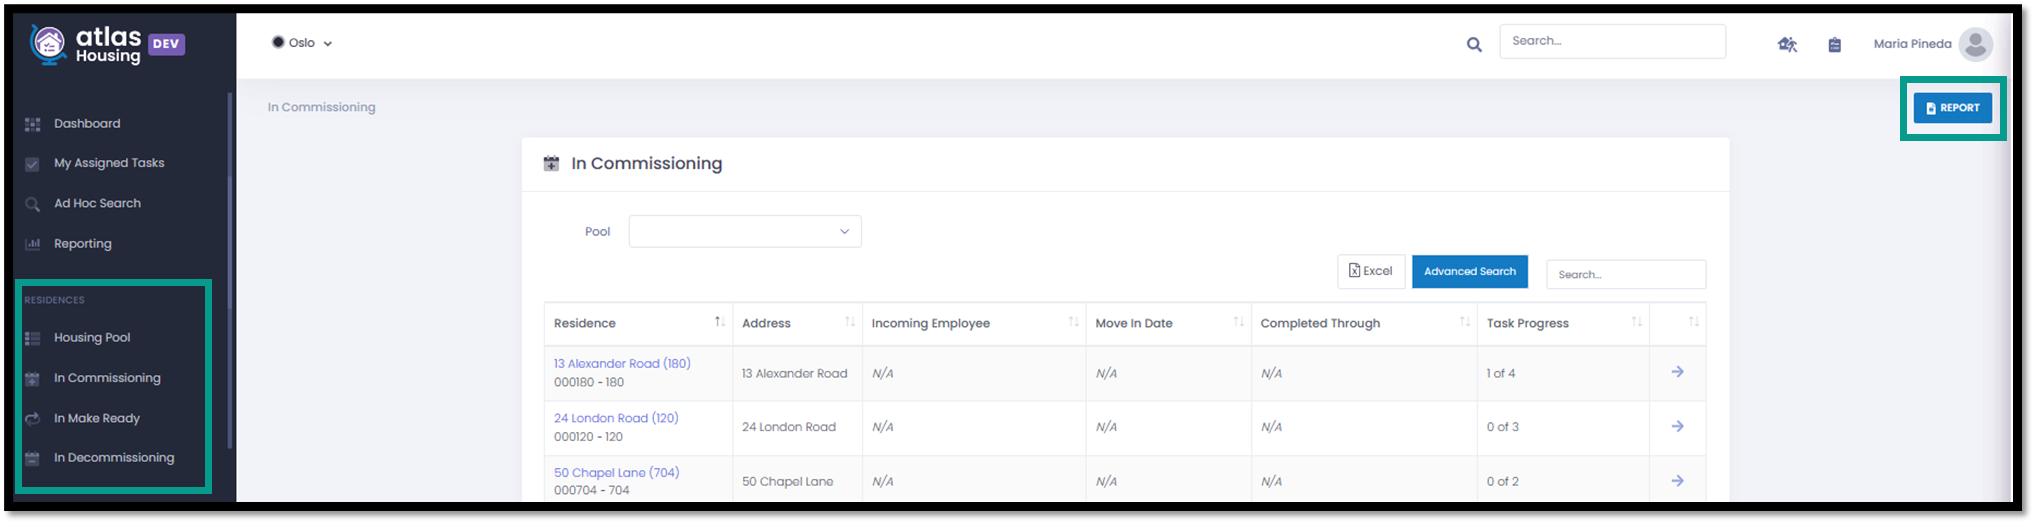Click the Atlas Housing logo
This screenshot has width=2035, height=524.
[107, 44]
